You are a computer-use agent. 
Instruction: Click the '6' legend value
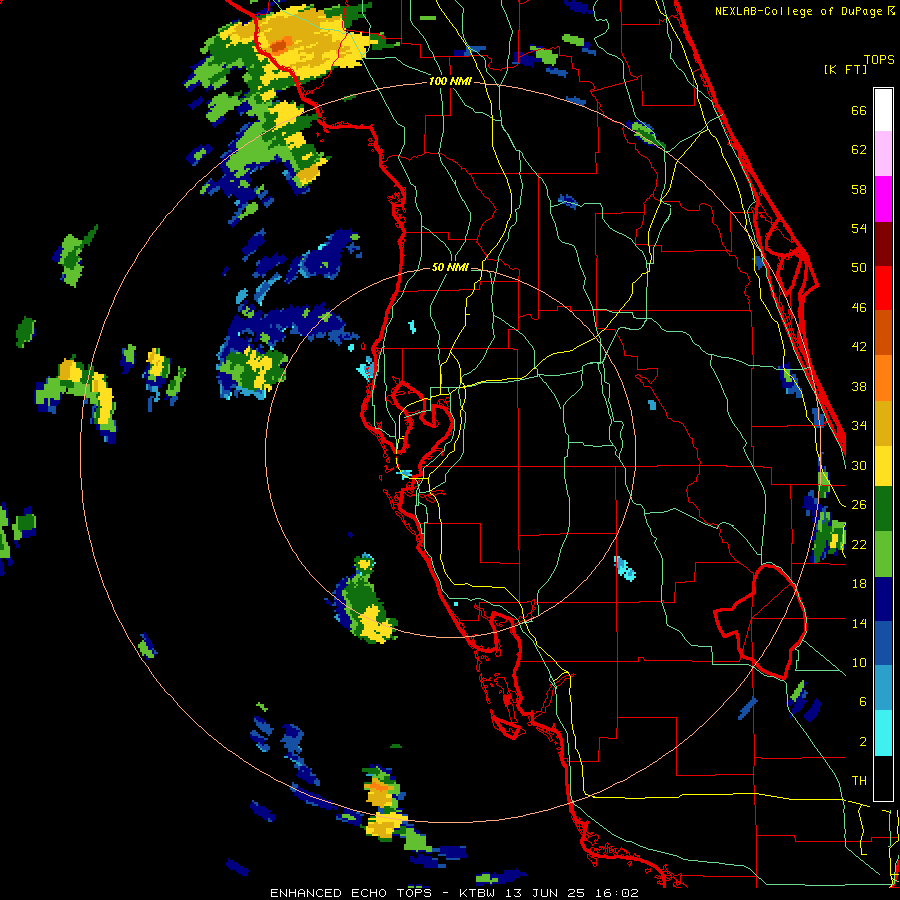click(863, 702)
